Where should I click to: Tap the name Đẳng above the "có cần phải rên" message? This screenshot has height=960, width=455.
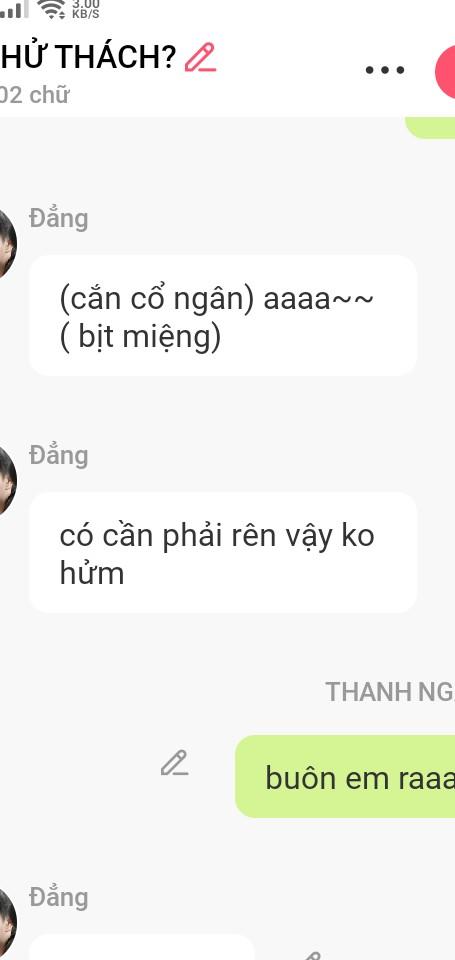(59, 456)
